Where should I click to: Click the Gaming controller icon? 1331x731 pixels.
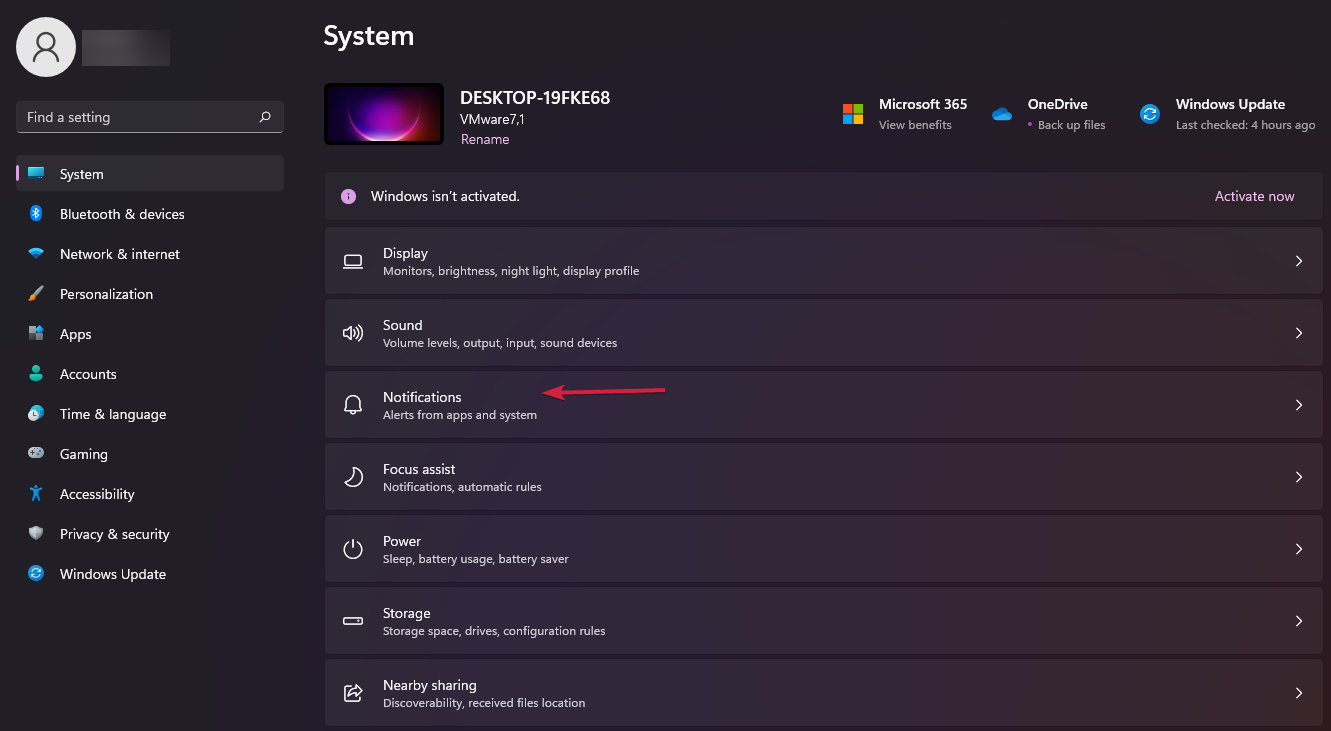(x=36, y=454)
